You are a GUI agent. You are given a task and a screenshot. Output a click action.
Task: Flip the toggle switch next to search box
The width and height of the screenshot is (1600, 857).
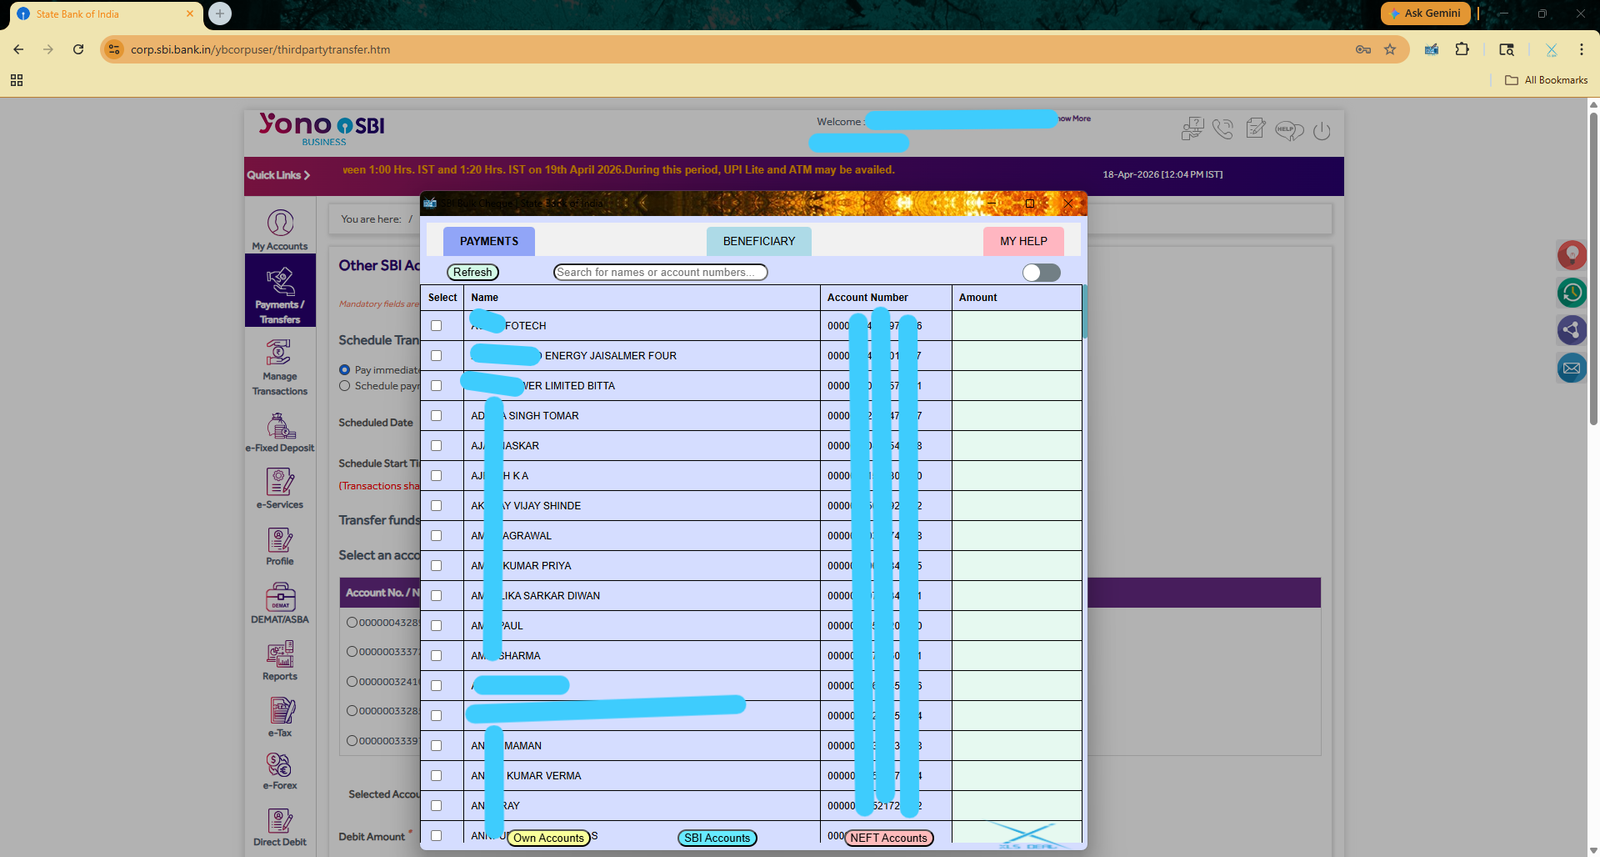coord(1041,273)
